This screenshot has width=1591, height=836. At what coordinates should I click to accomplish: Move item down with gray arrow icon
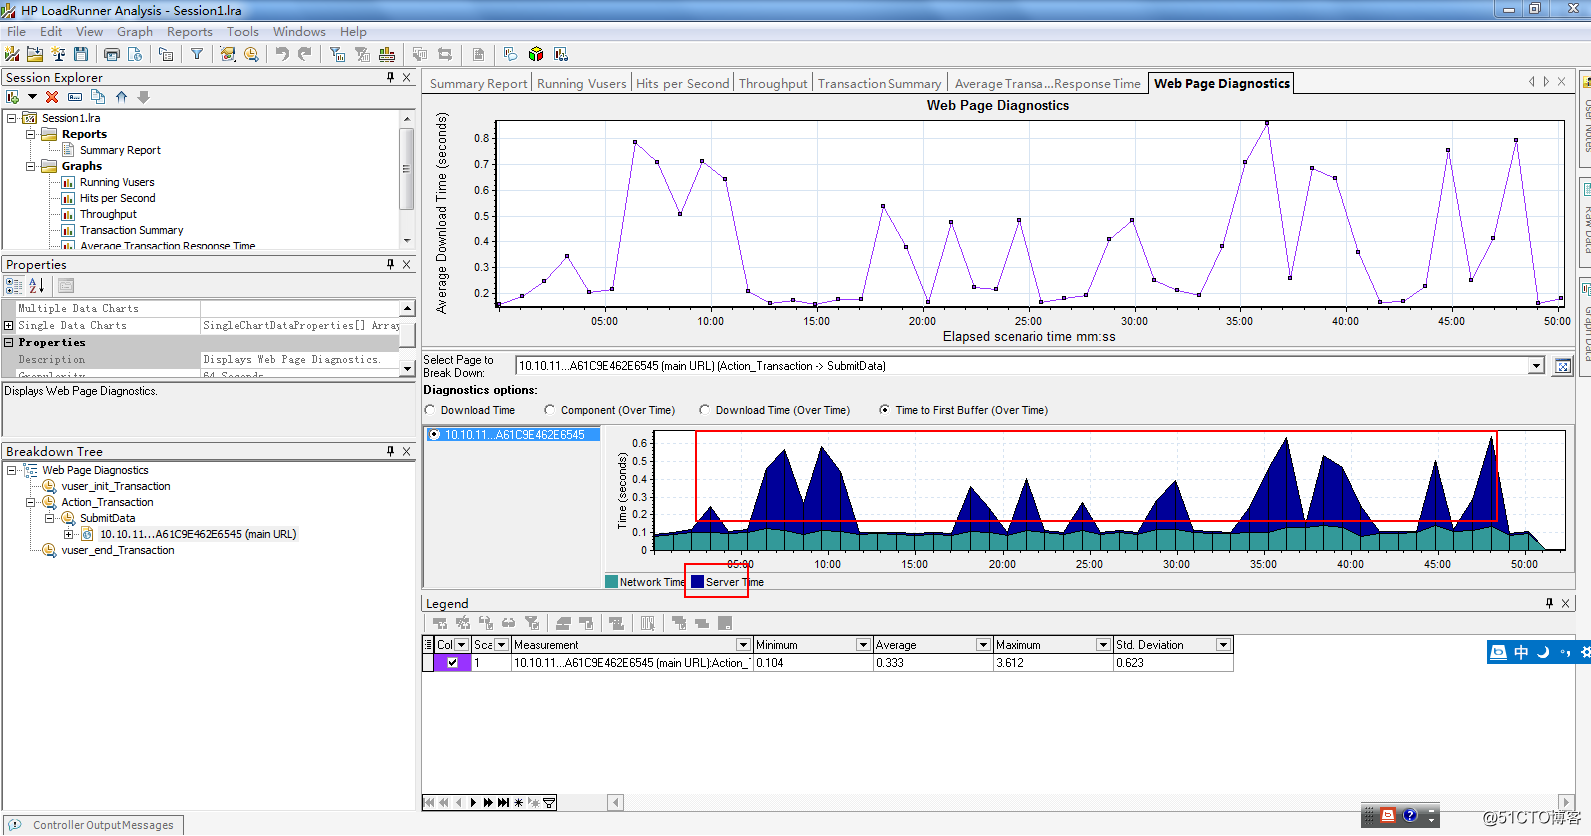click(x=143, y=97)
